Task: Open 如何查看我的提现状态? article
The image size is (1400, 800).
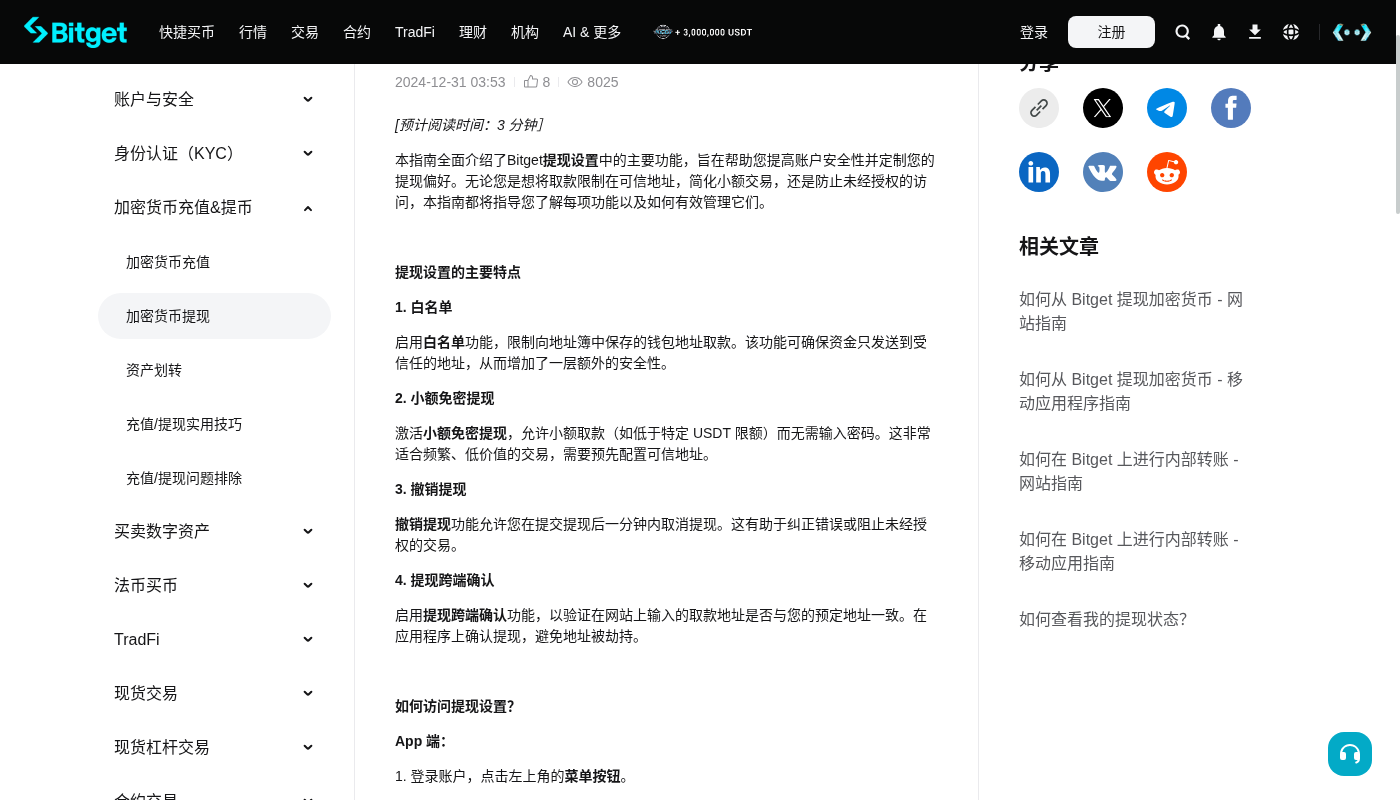Action: click(1103, 619)
